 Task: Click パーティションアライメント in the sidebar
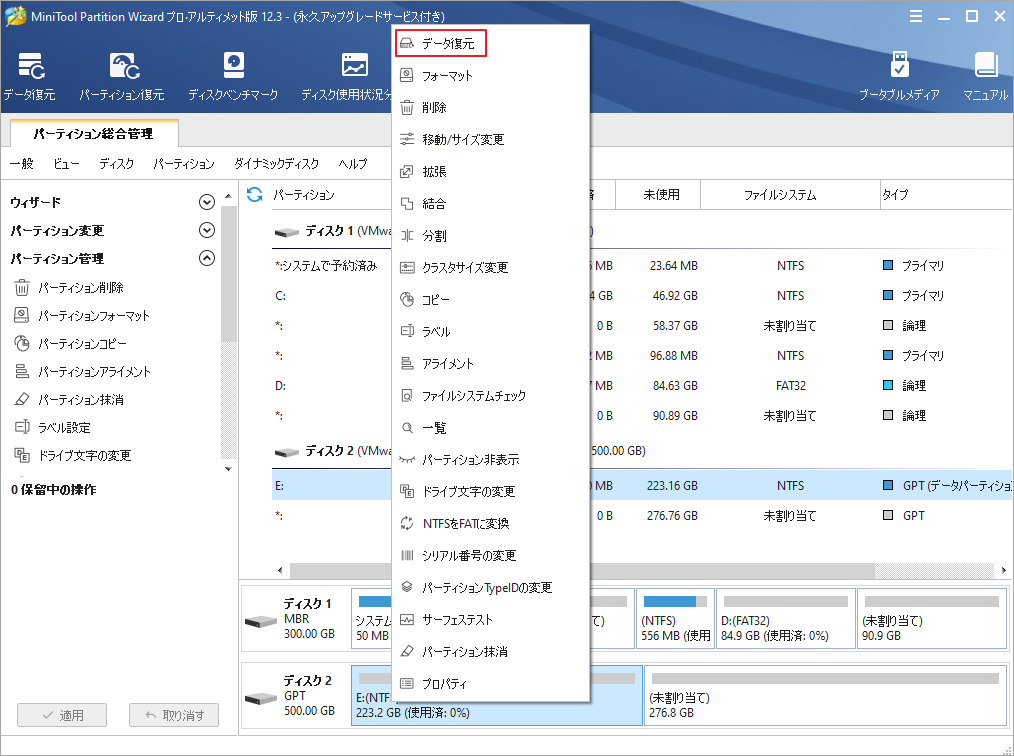pos(83,372)
